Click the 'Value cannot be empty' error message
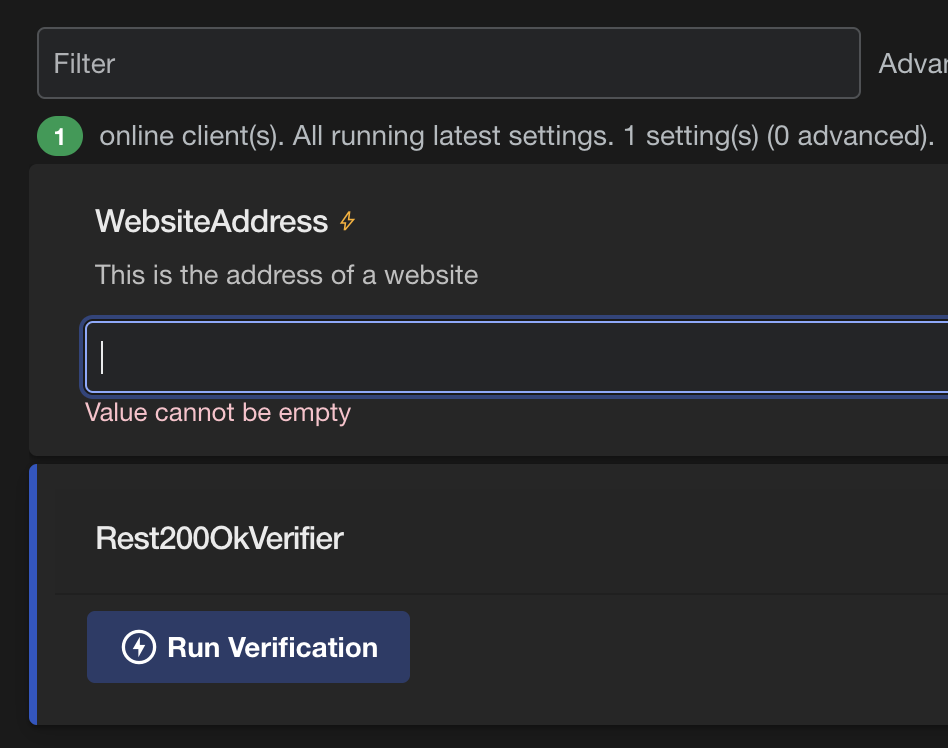The height and width of the screenshot is (748, 948). click(x=218, y=413)
